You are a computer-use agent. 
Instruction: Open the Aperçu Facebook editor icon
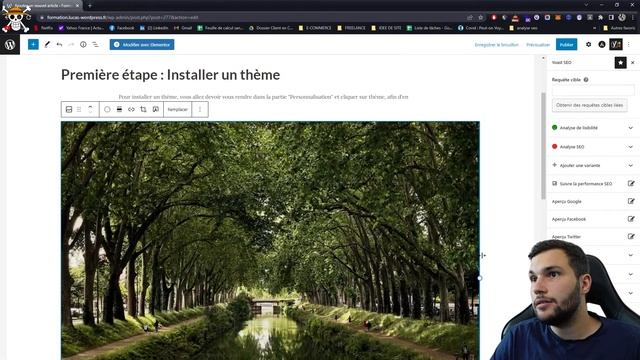631,219
